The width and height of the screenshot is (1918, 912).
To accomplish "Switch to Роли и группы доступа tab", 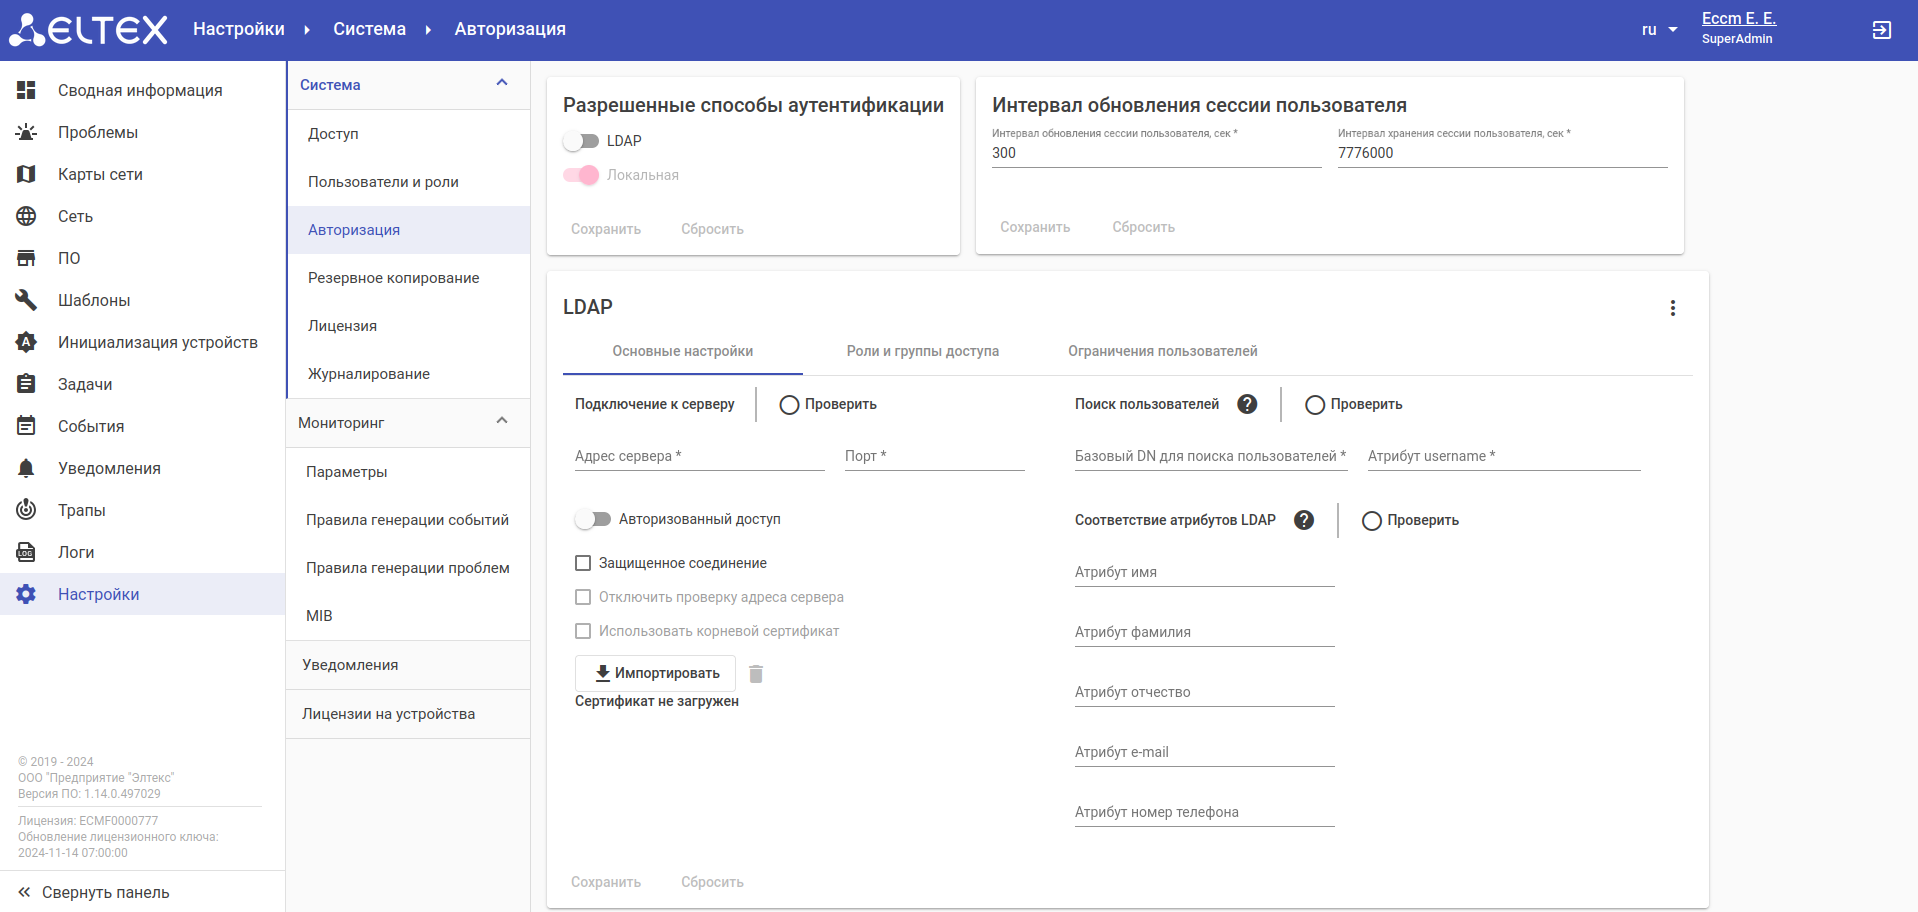I will 922,351.
